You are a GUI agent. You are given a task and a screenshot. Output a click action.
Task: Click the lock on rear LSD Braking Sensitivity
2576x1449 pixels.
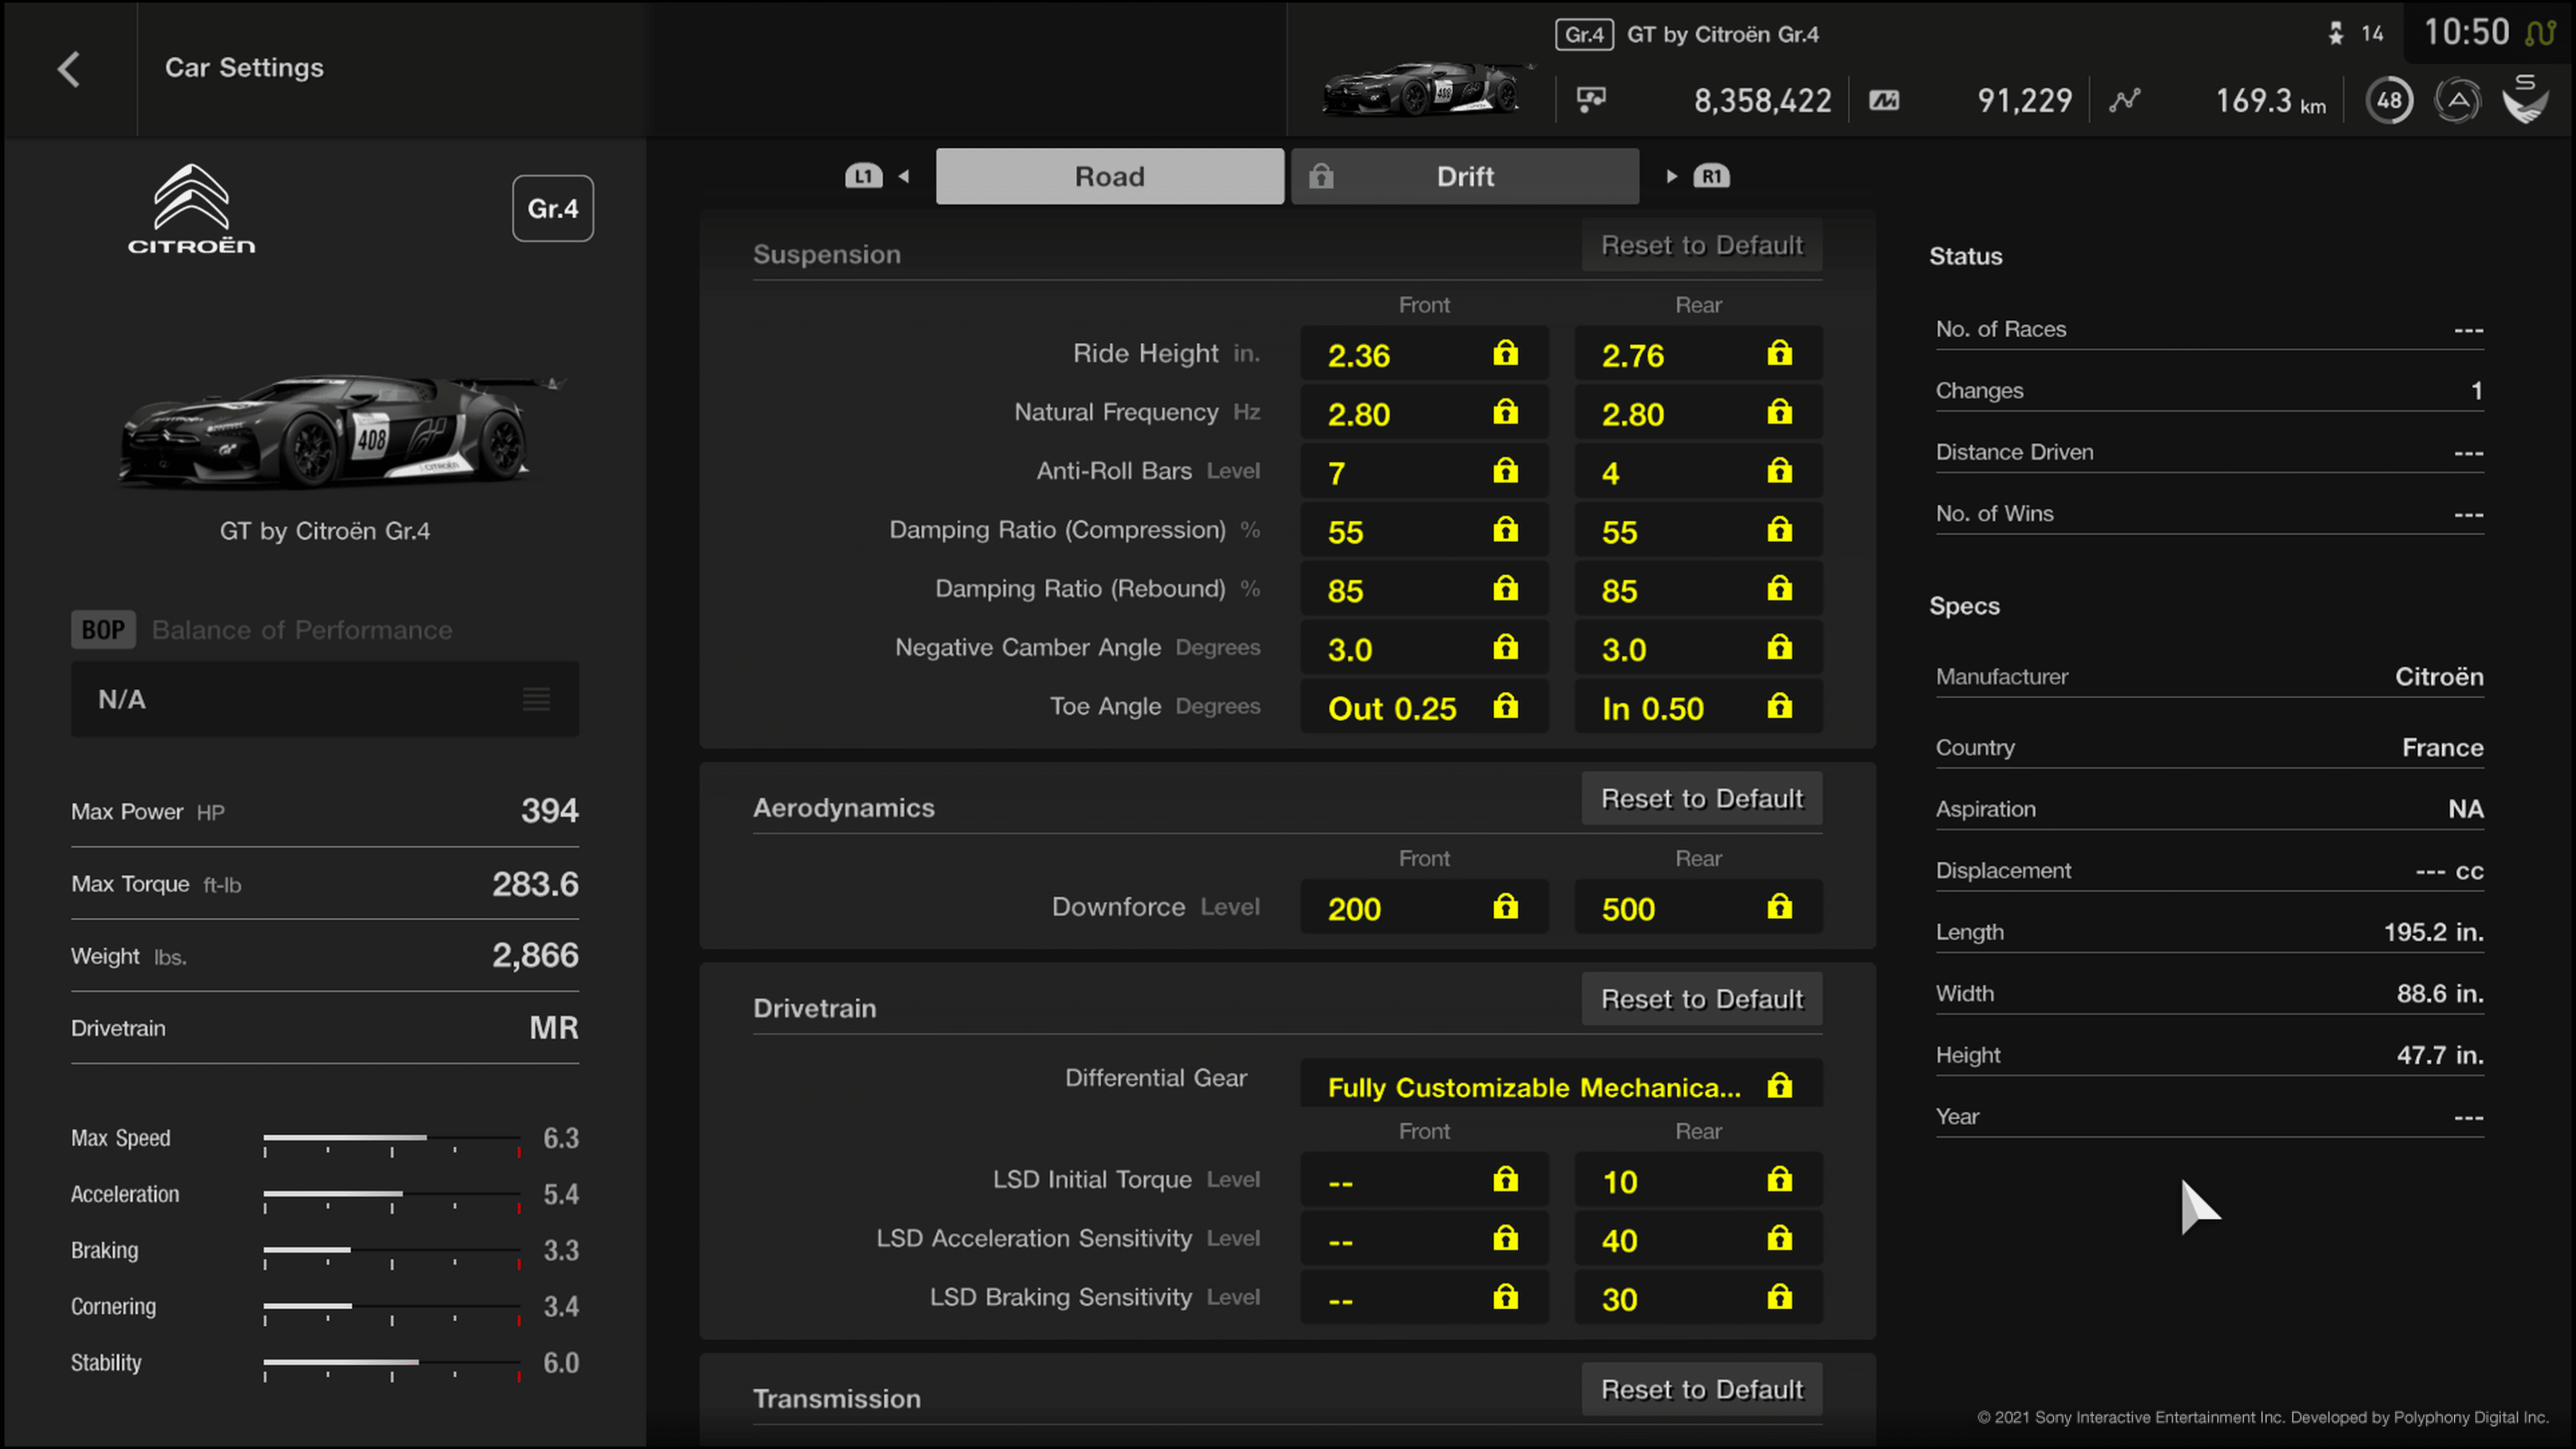(x=1779, y=1298)
